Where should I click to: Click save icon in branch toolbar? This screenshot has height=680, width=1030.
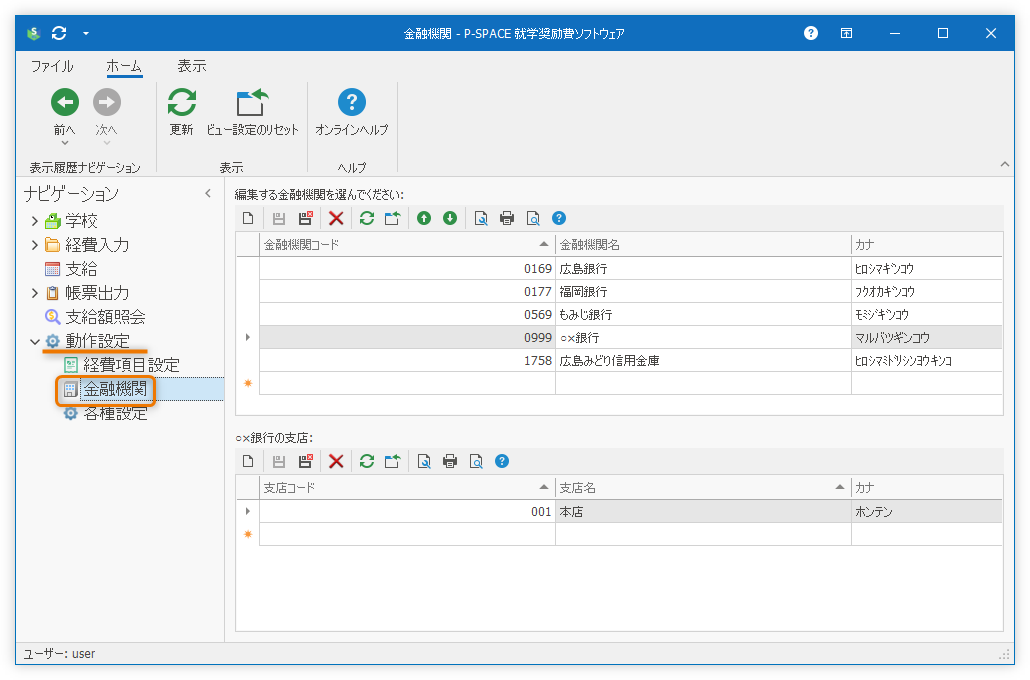(x=279, y=461)
